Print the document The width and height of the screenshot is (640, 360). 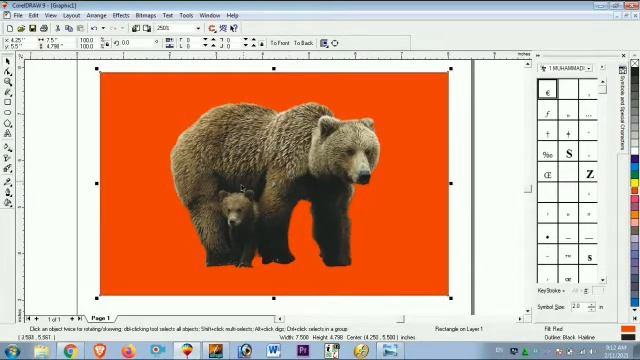44,28
